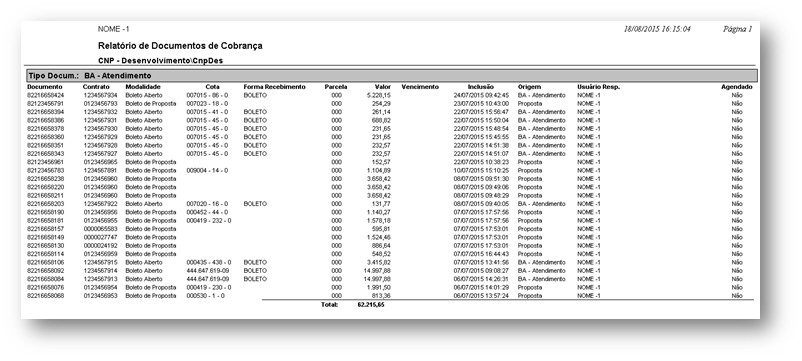Select cota value '000419 - 232 - 0'
Viewport: 802px width, 361px height.
click(209, 220)
